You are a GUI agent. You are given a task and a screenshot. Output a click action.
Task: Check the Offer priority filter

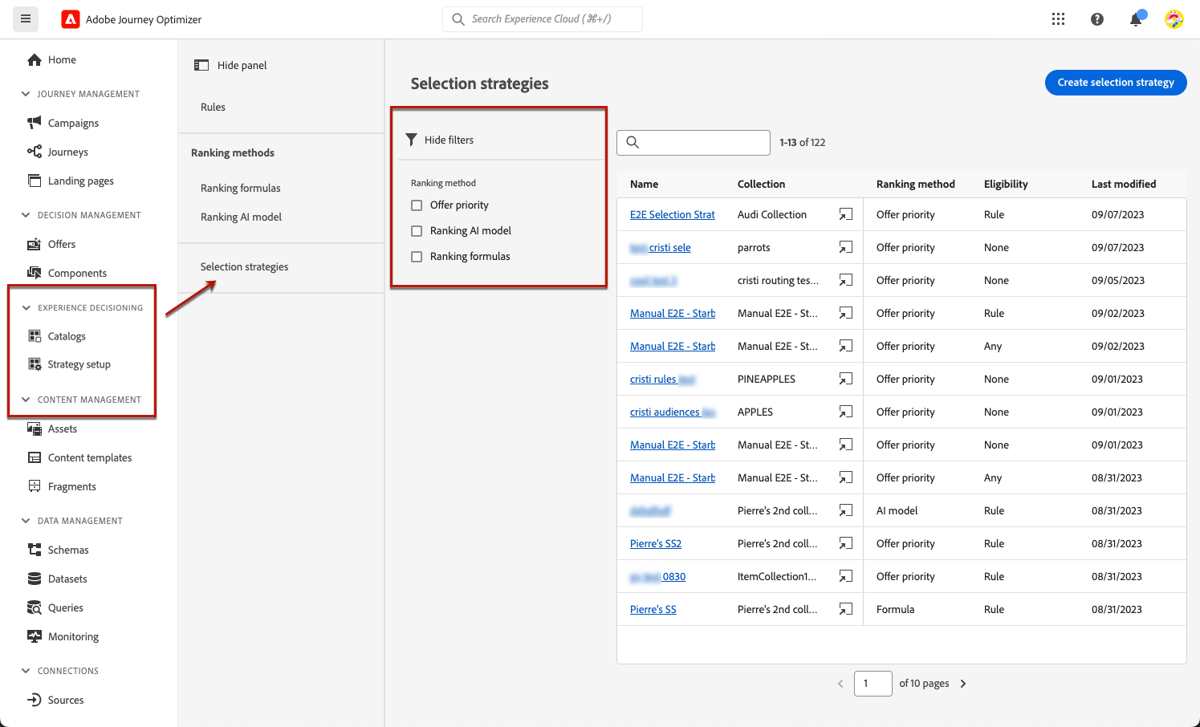tap(416, 204)
